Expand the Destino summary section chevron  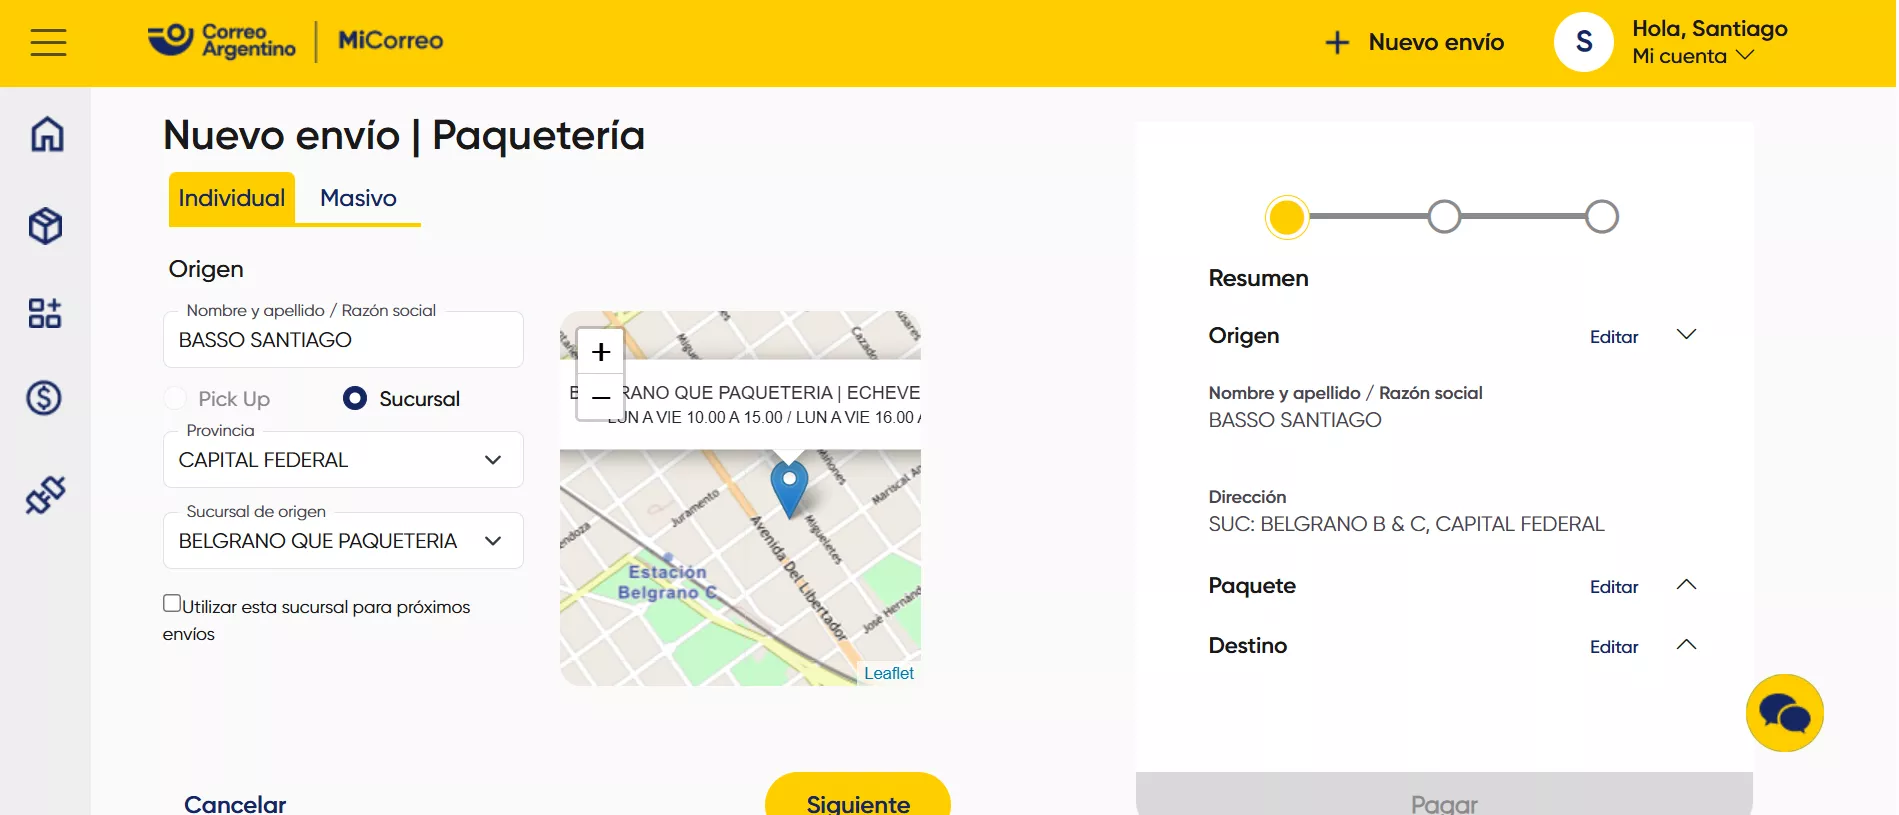pos(1686,644)
